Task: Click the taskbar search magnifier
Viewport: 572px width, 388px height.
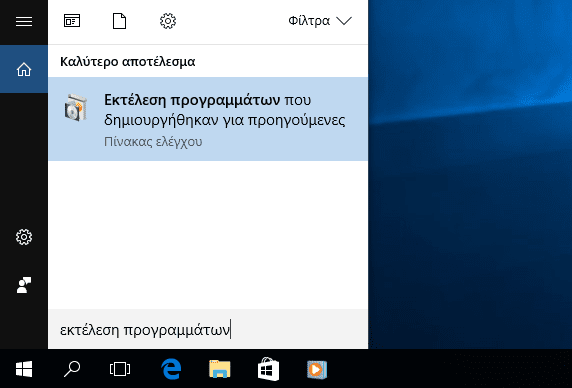Action: point(72,369)
